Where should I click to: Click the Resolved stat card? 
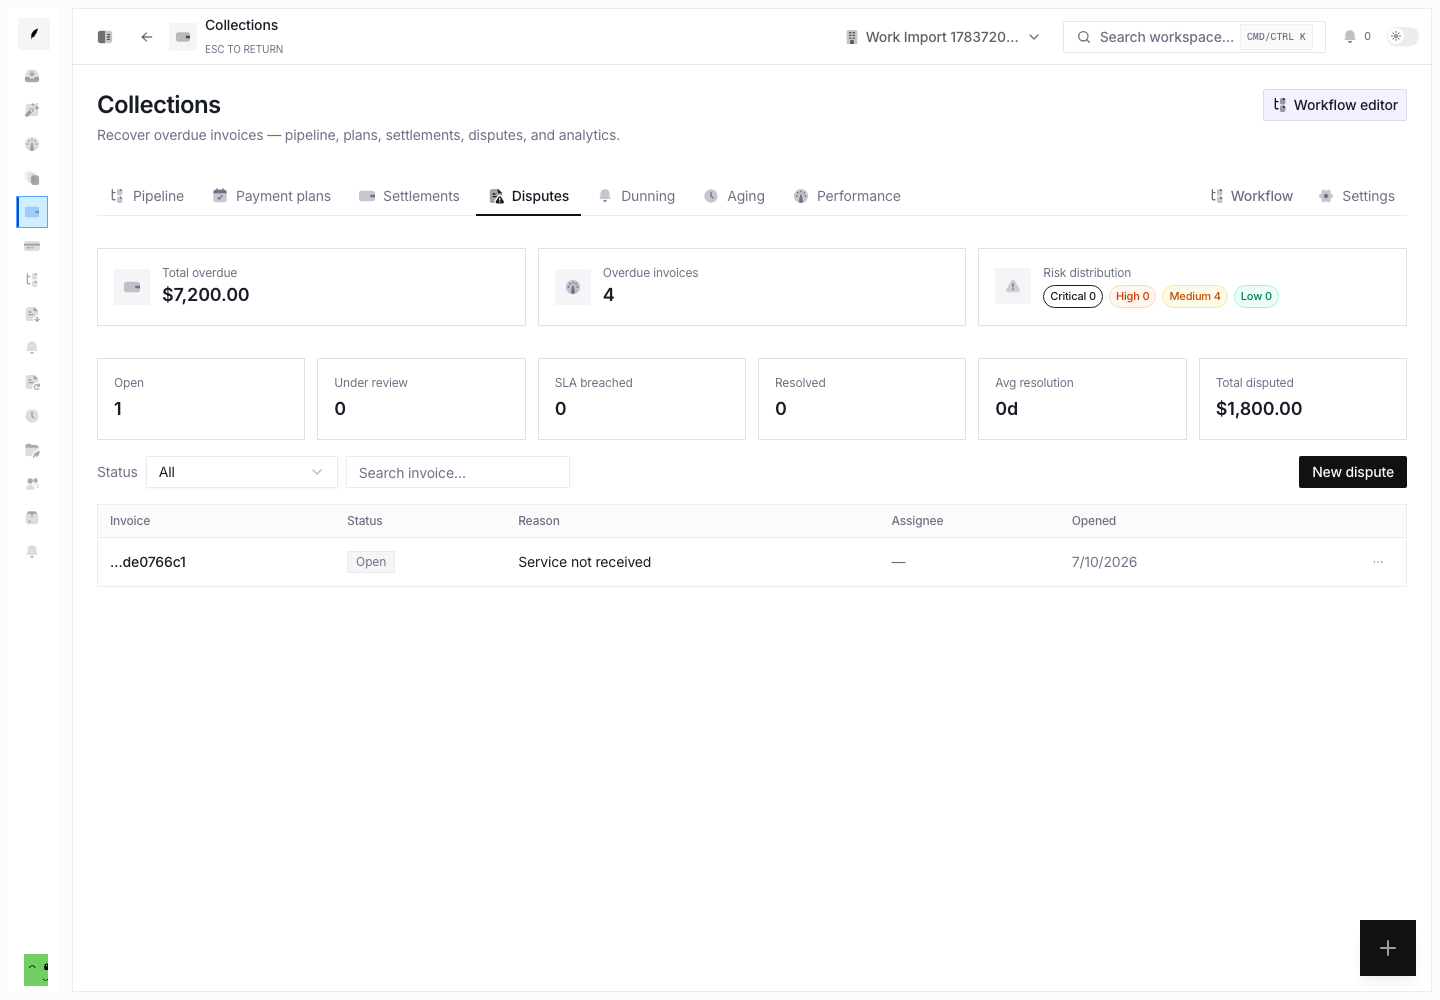point(862,399)
